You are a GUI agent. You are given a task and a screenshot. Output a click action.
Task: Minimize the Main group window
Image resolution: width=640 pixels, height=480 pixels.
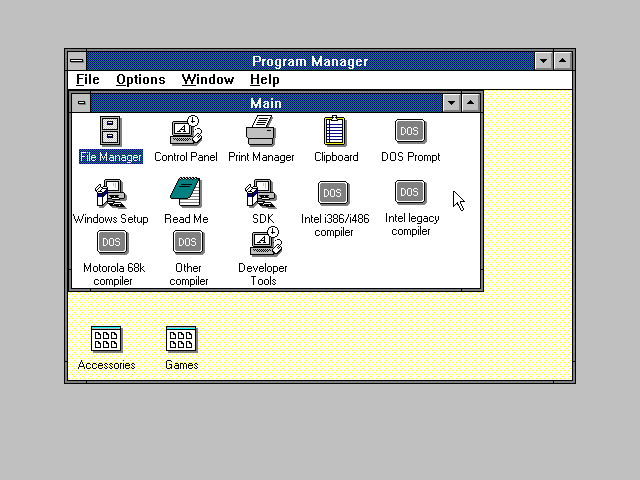pyautogui.click(x=452, y=103)
